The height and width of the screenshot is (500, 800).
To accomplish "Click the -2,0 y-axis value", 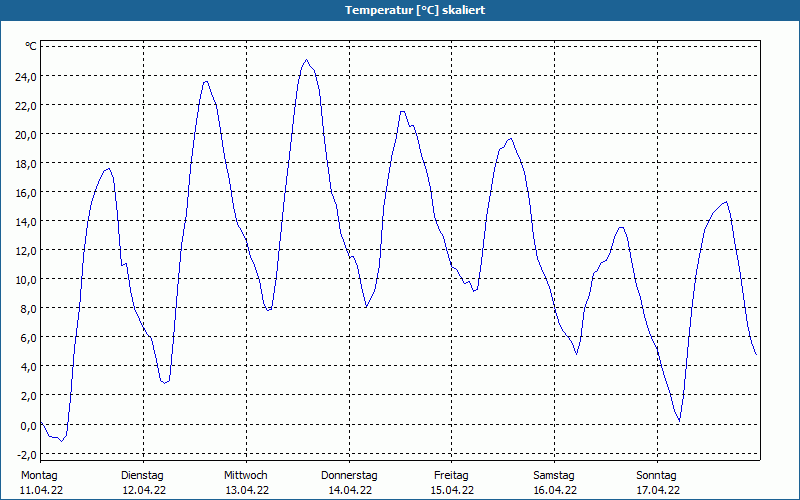I will click(x=26, y=455).
